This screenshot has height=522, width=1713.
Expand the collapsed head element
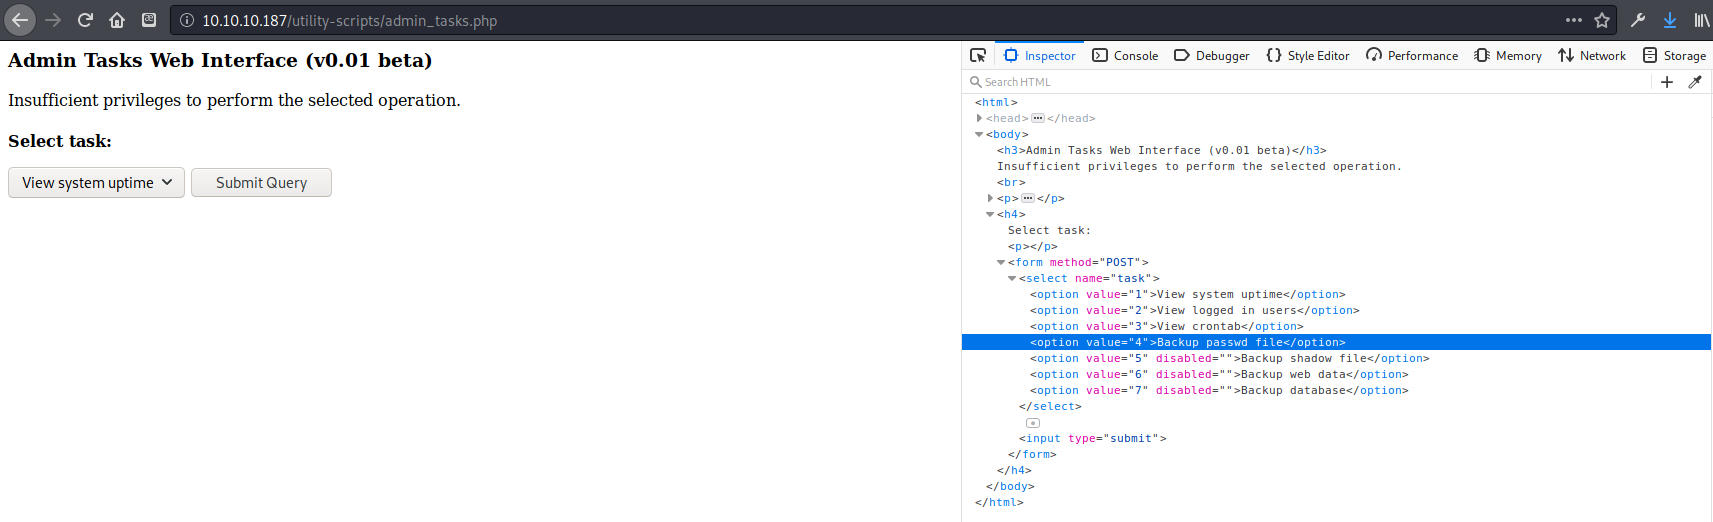979,118
